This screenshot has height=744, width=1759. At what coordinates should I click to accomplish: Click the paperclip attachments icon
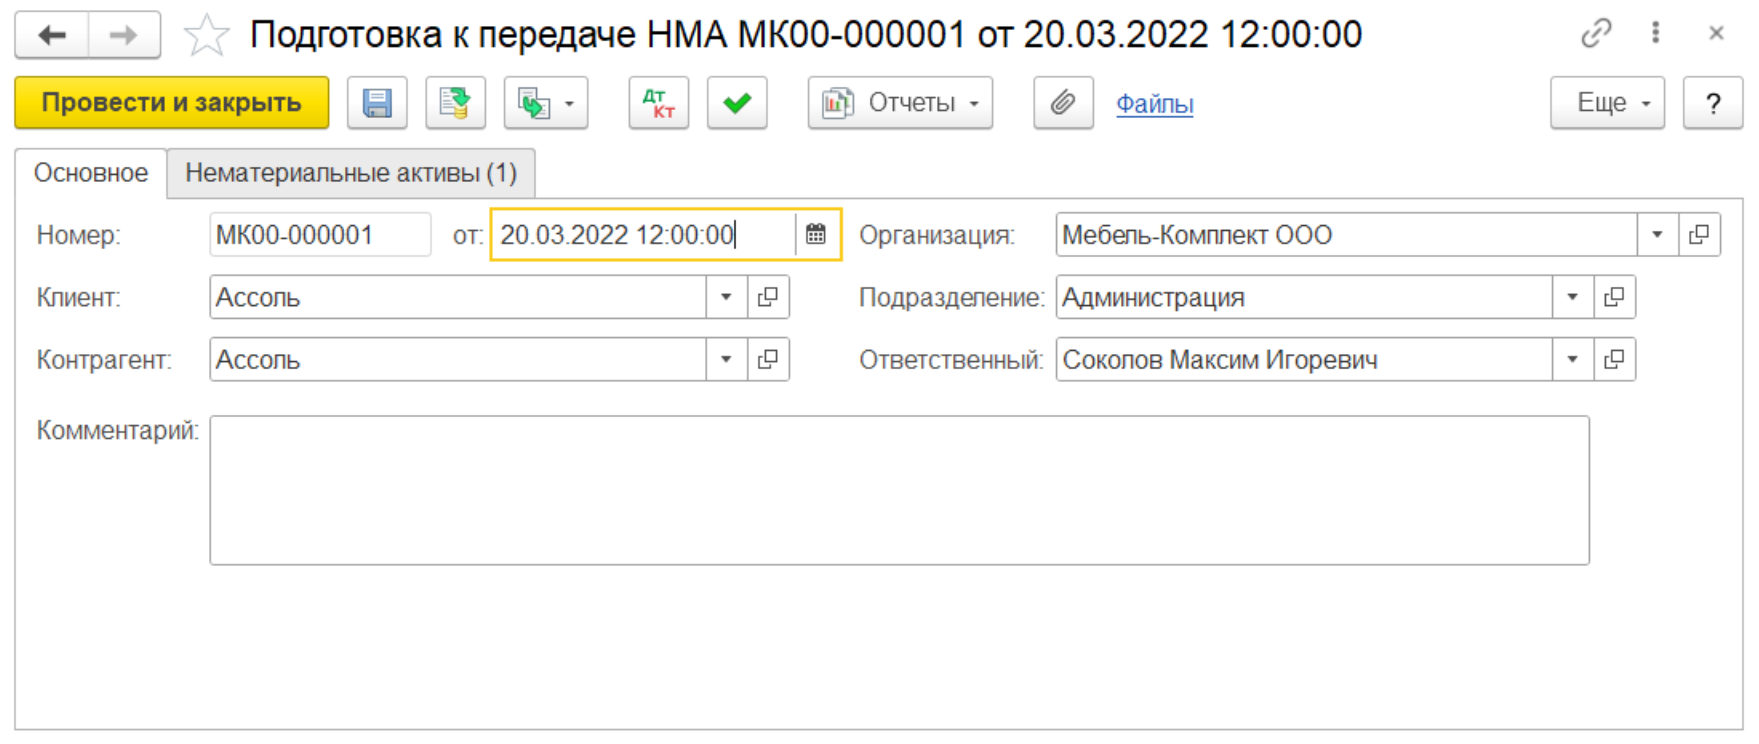1062,103
